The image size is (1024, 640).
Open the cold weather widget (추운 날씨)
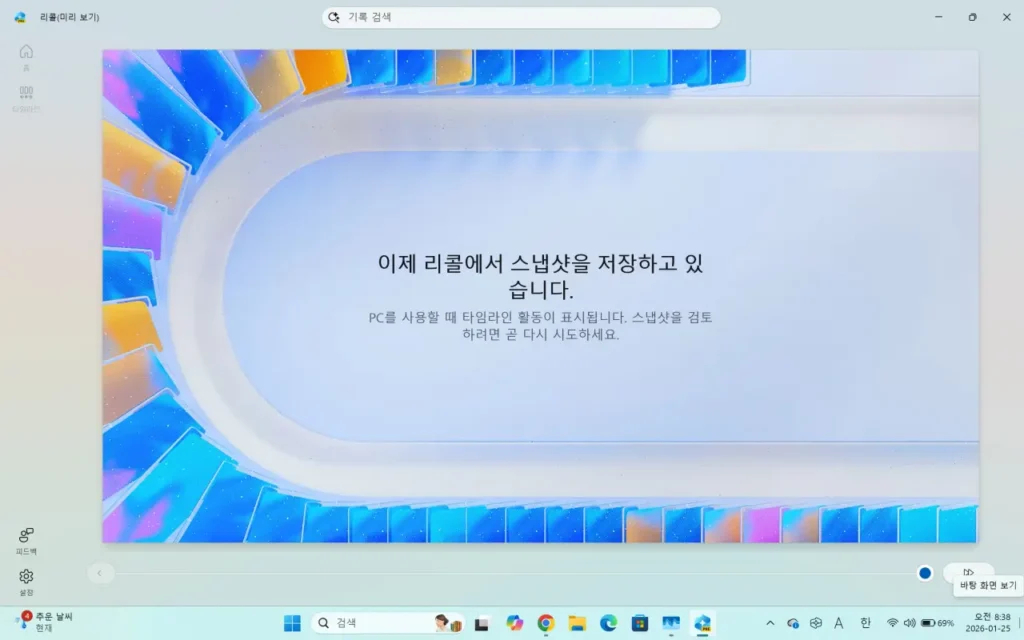45,623
